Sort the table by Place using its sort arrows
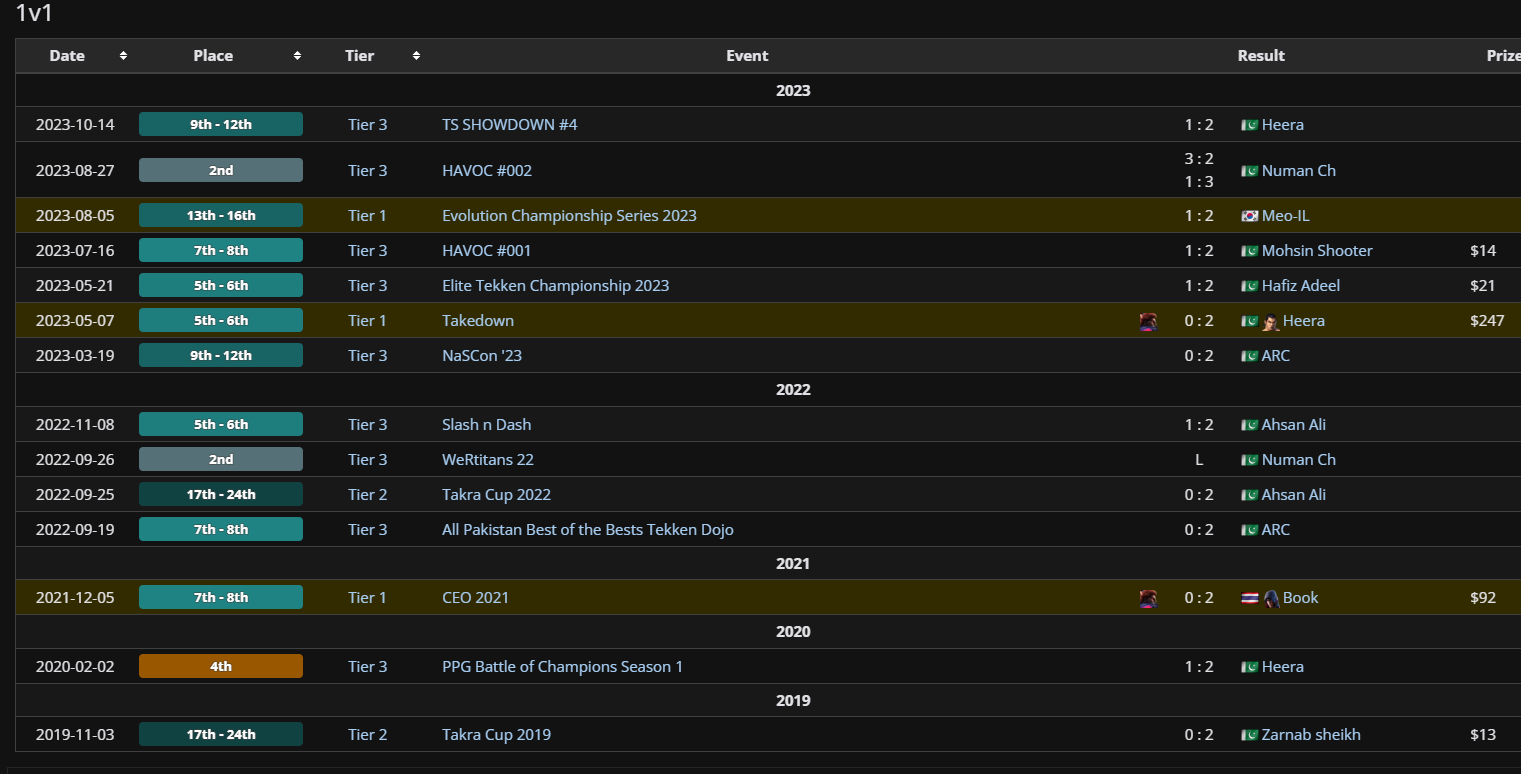Screen dimensions: 1521x774 pyautogui.click(x=297, y=56)
